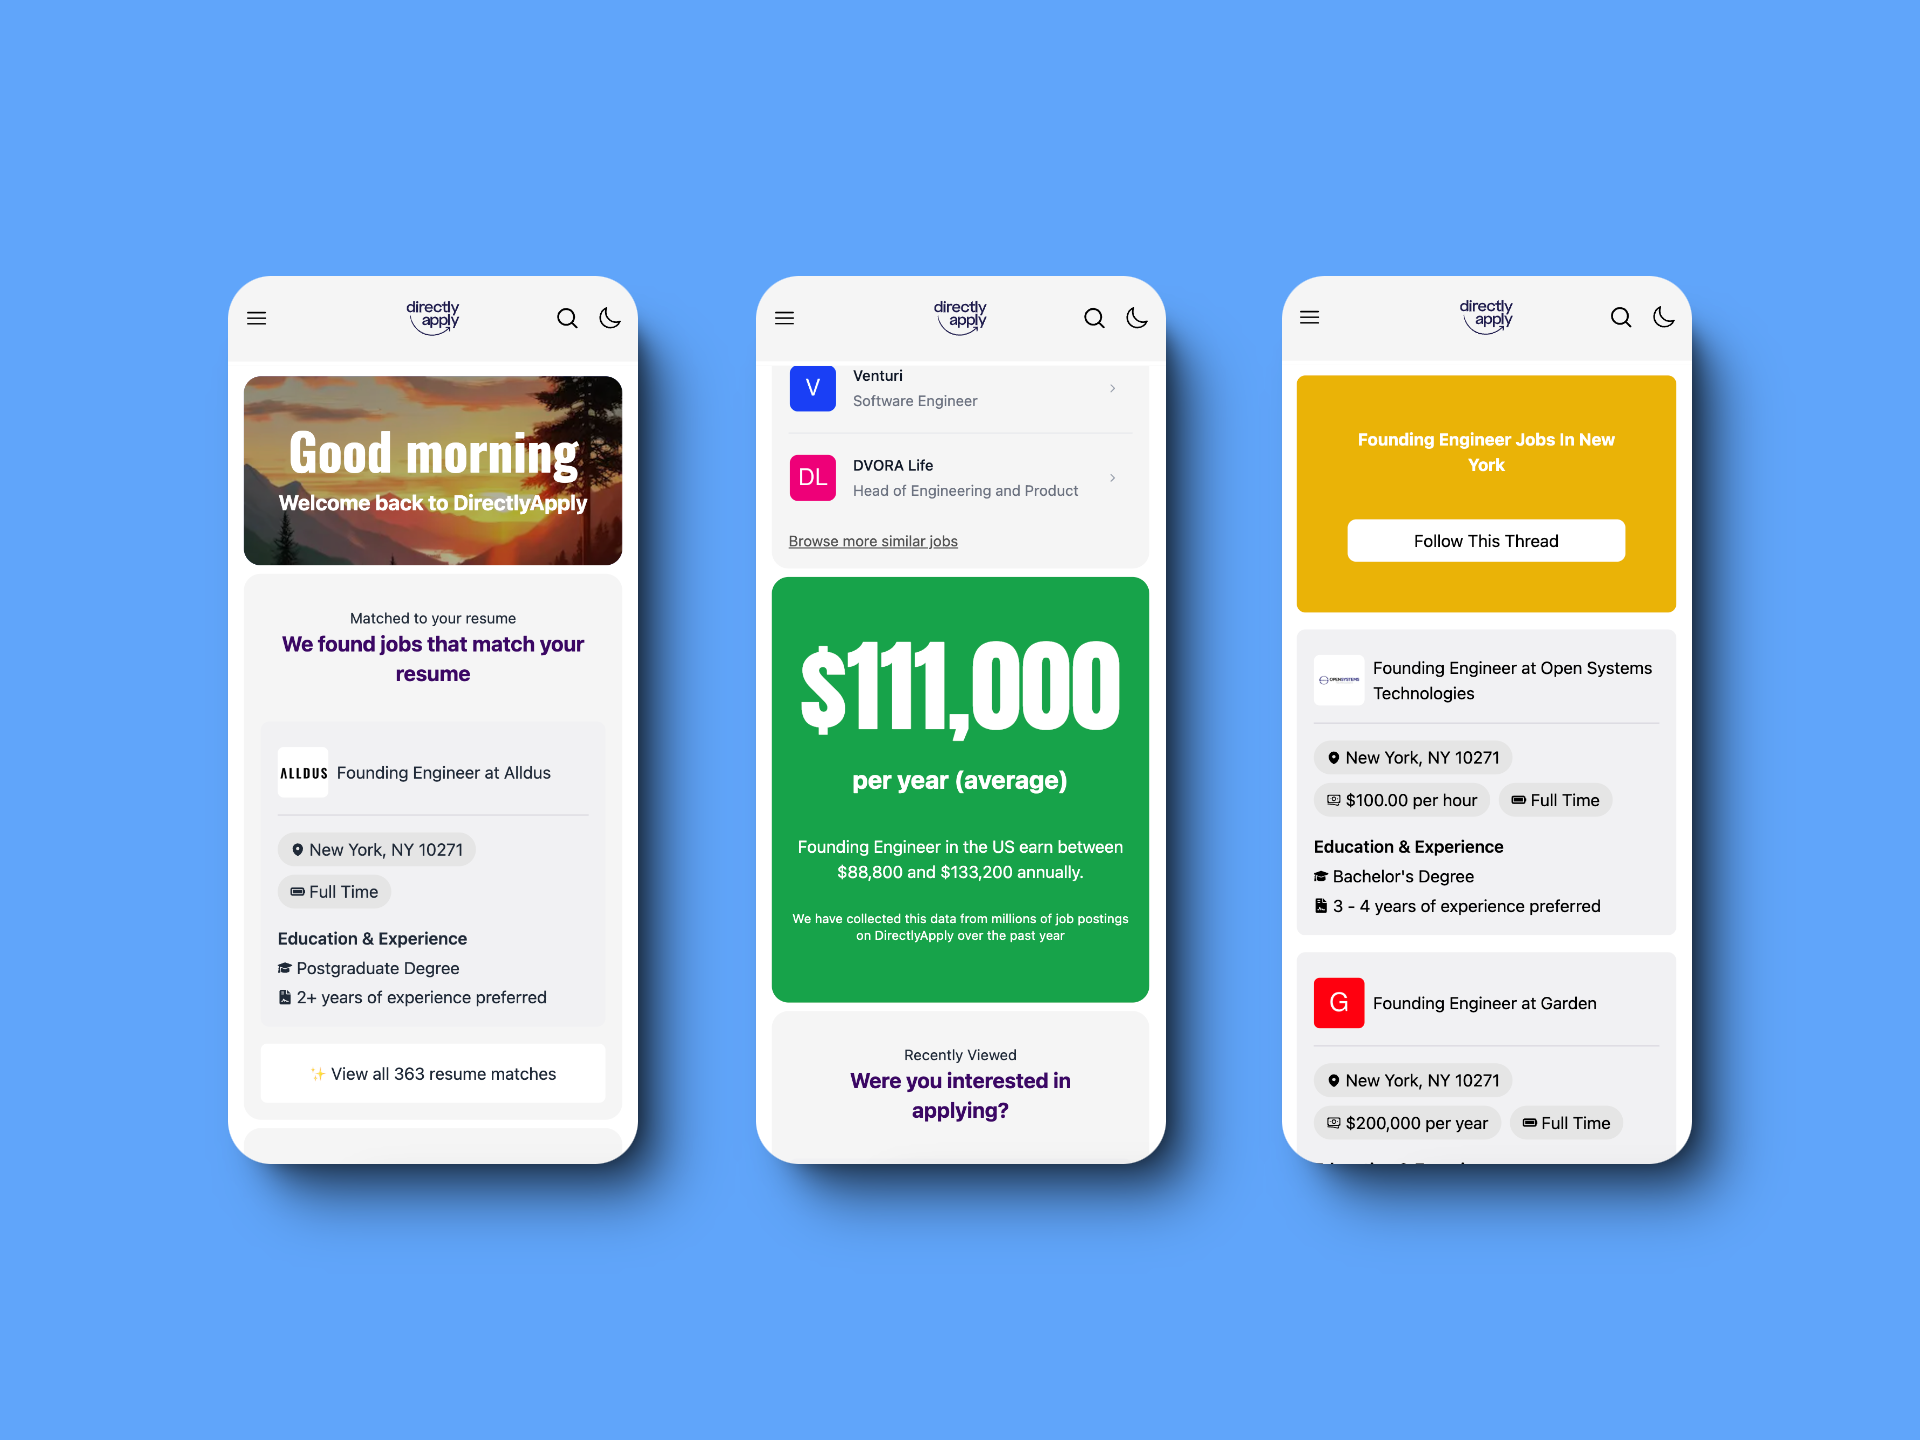This screenshot has height=1440, width=1920.
Task: Open the hamburger menu center screen
Action: click(x=785, y=319)
